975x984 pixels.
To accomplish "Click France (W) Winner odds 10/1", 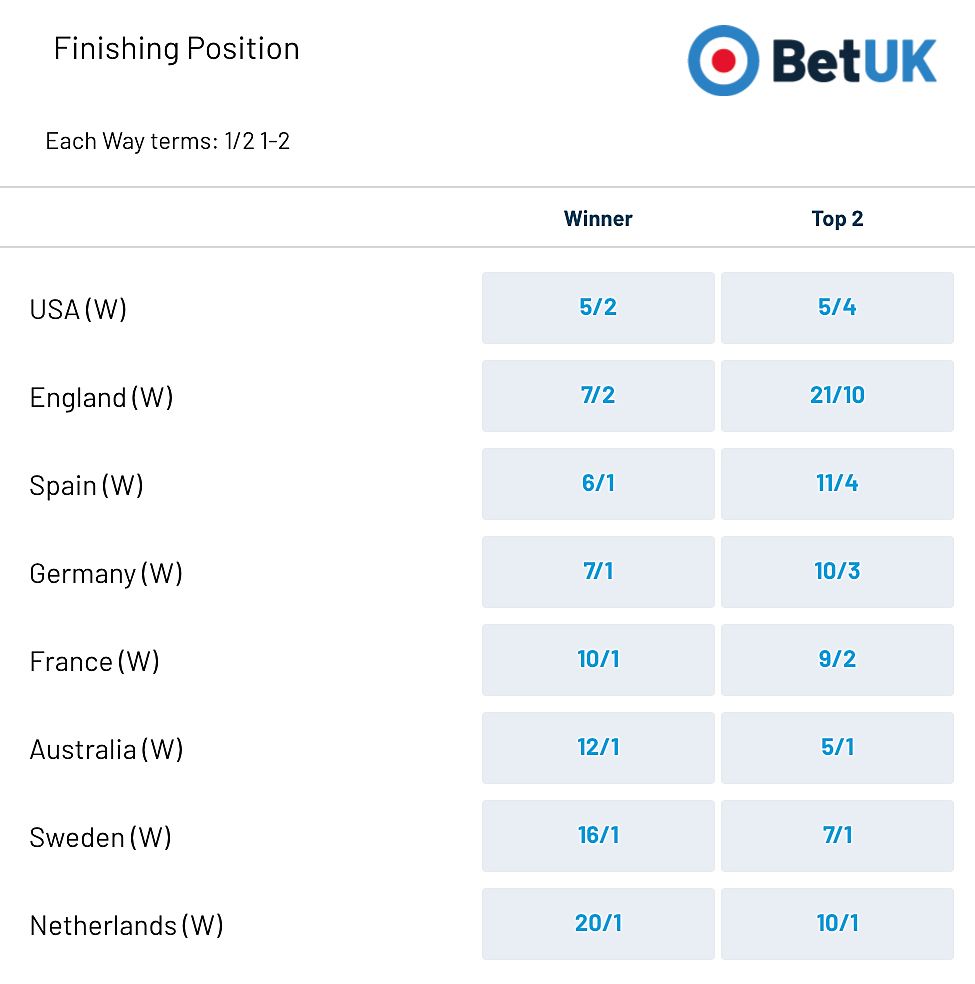I will pyautogui.click(x=598, y=660).
